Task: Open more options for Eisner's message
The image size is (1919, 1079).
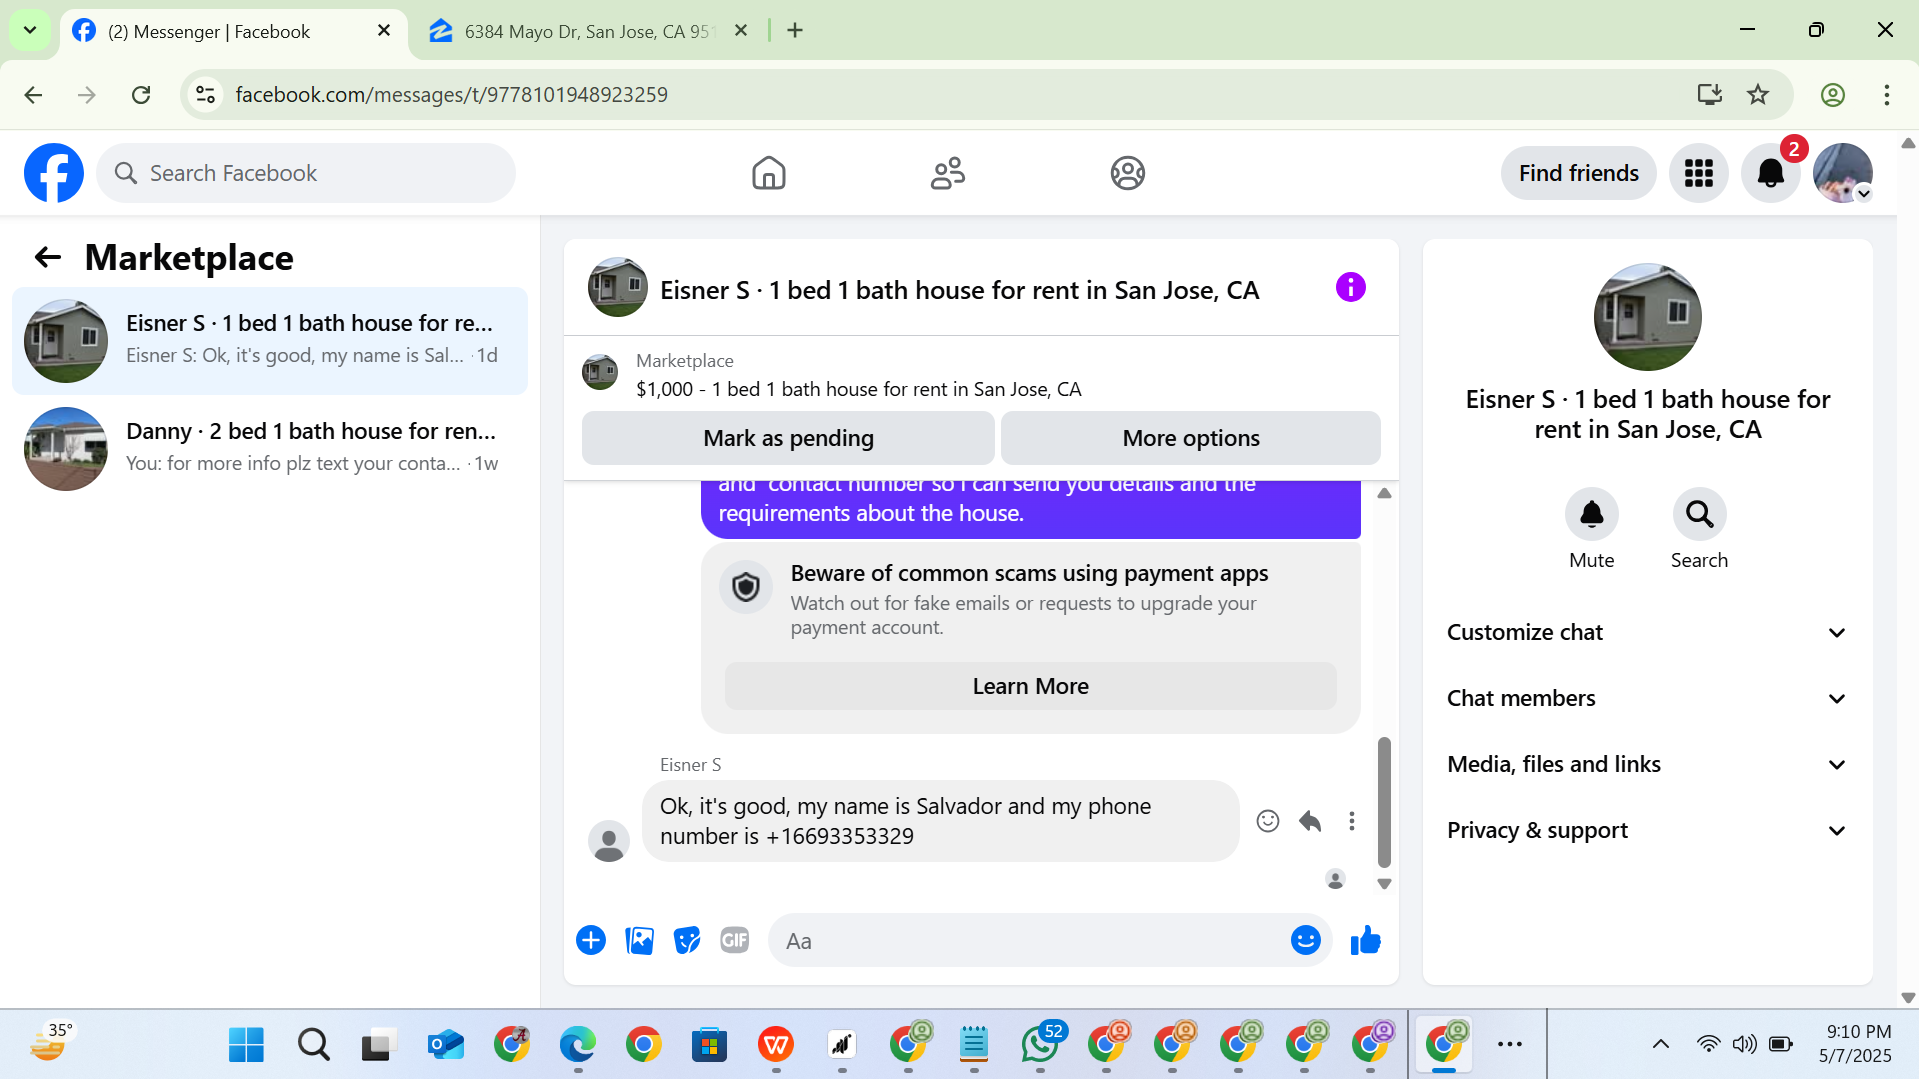Action: tap(1351, 821)
